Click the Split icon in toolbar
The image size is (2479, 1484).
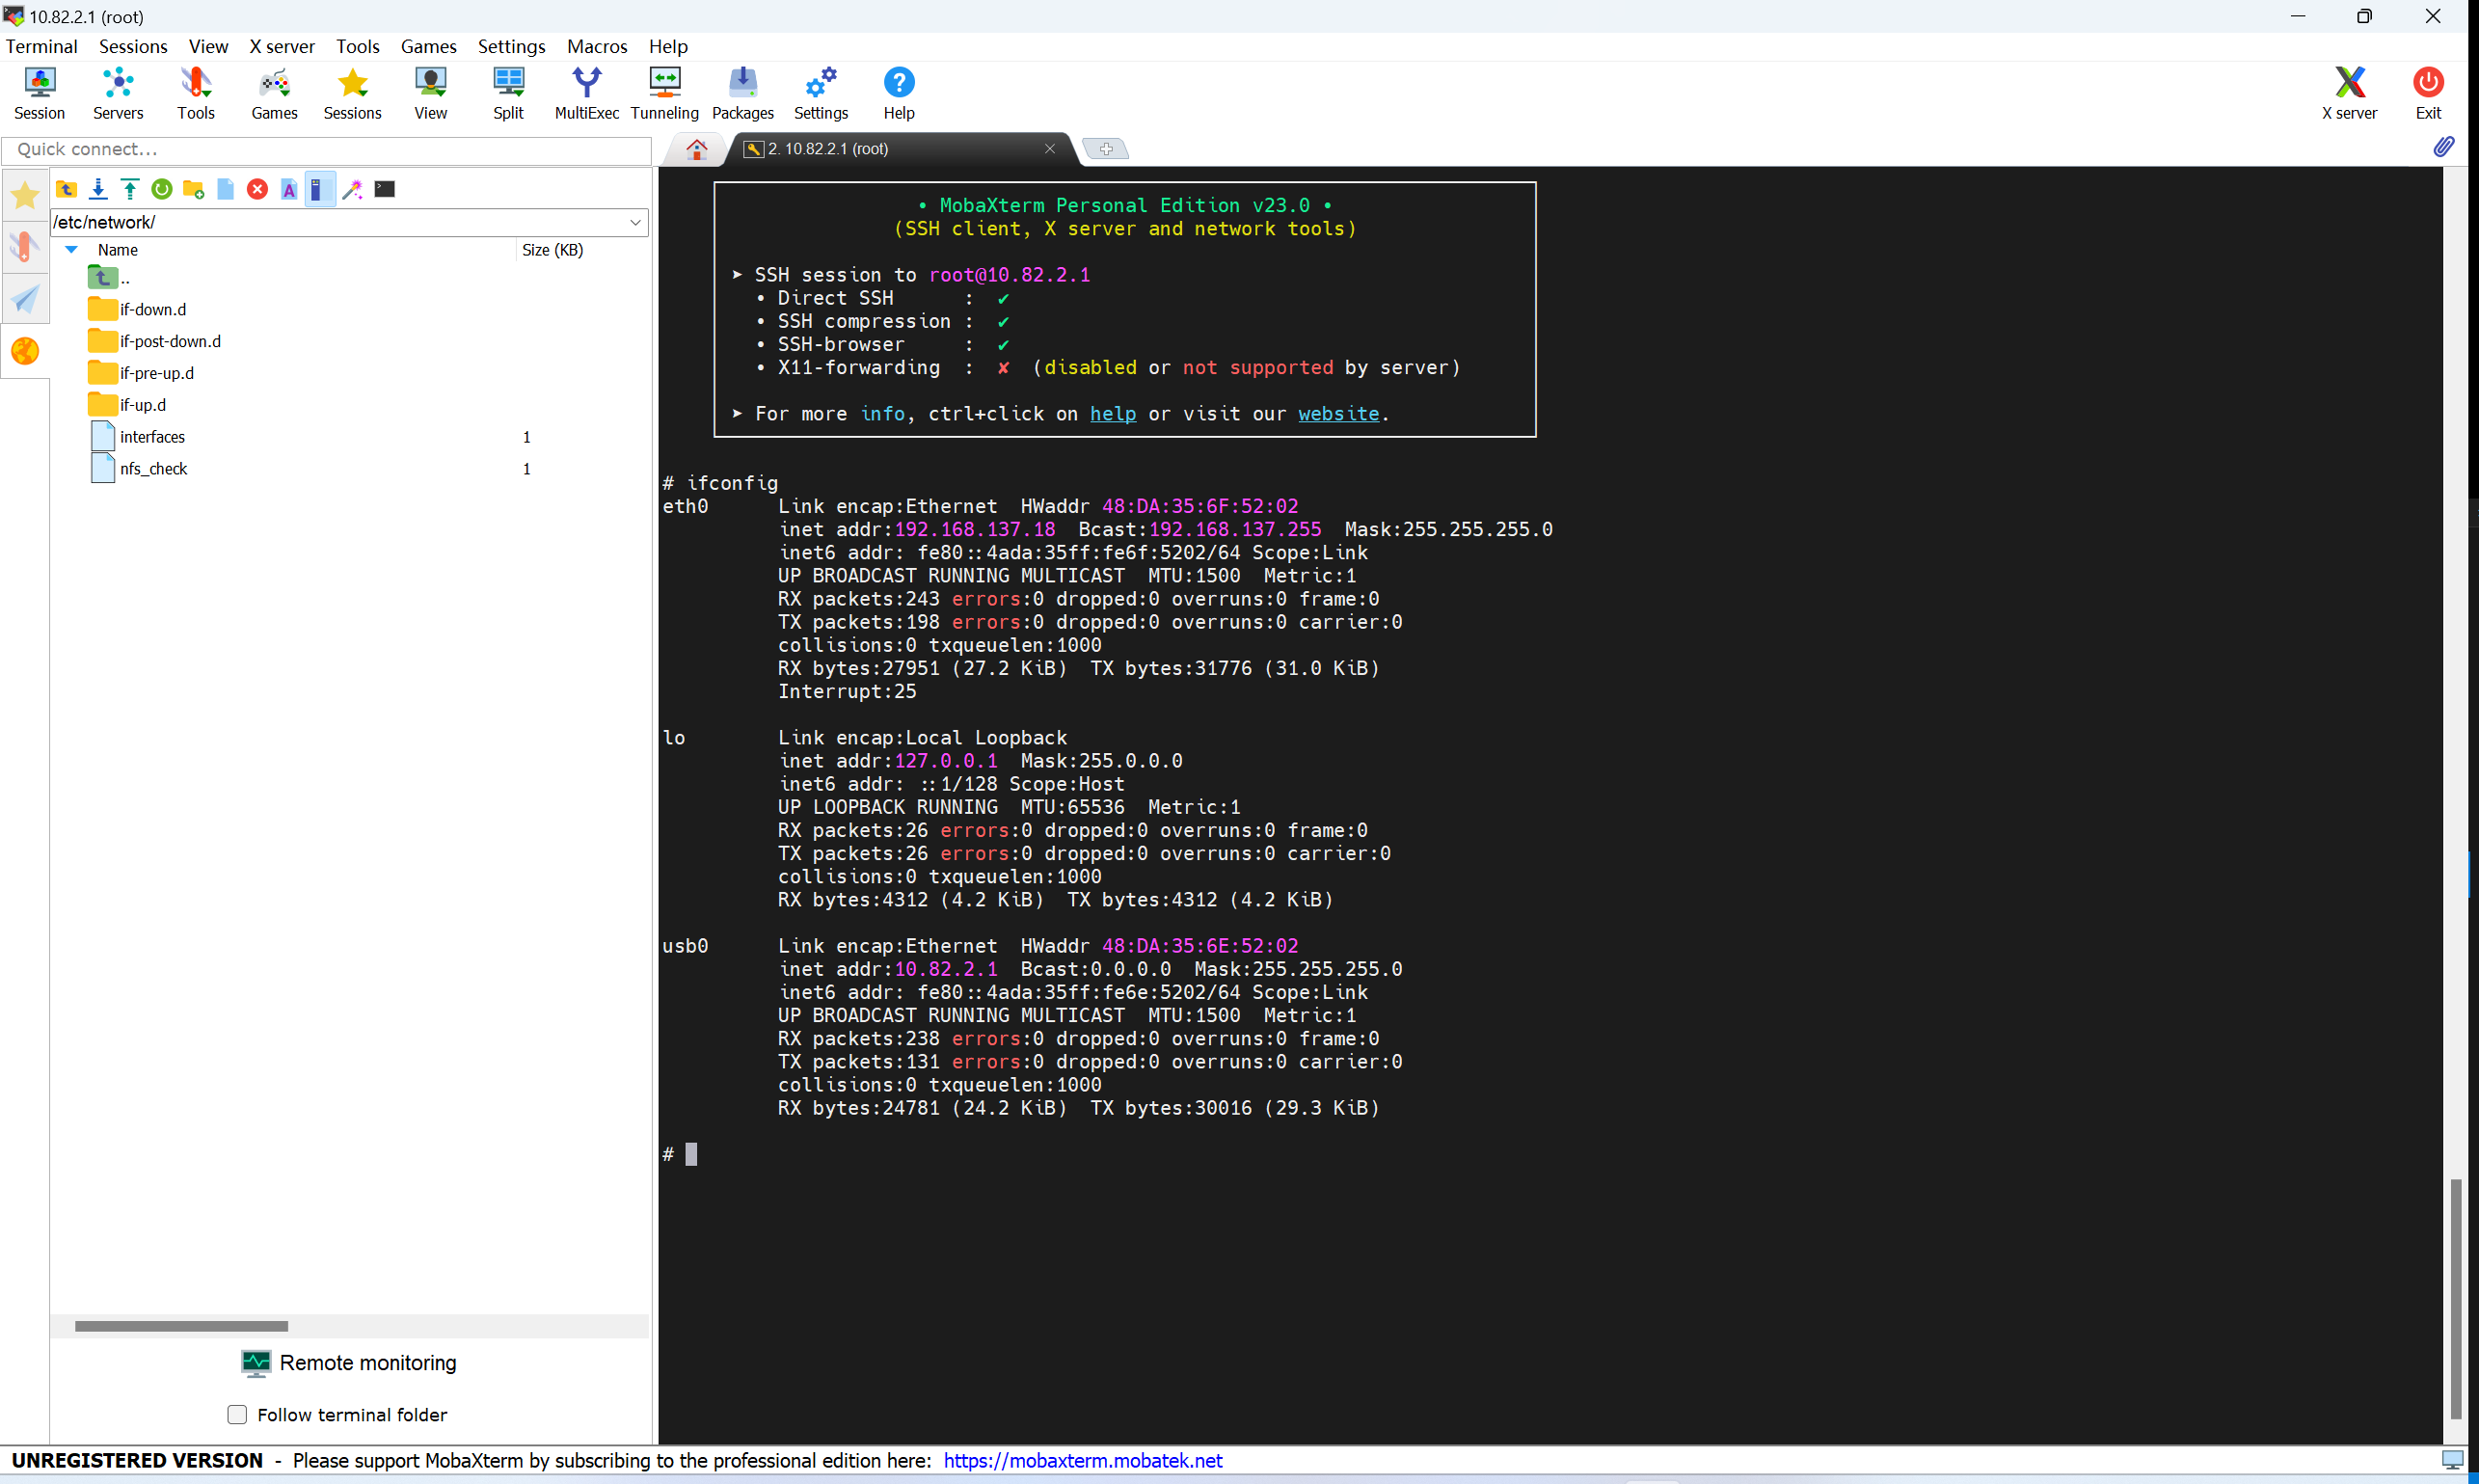pos(508,92)
